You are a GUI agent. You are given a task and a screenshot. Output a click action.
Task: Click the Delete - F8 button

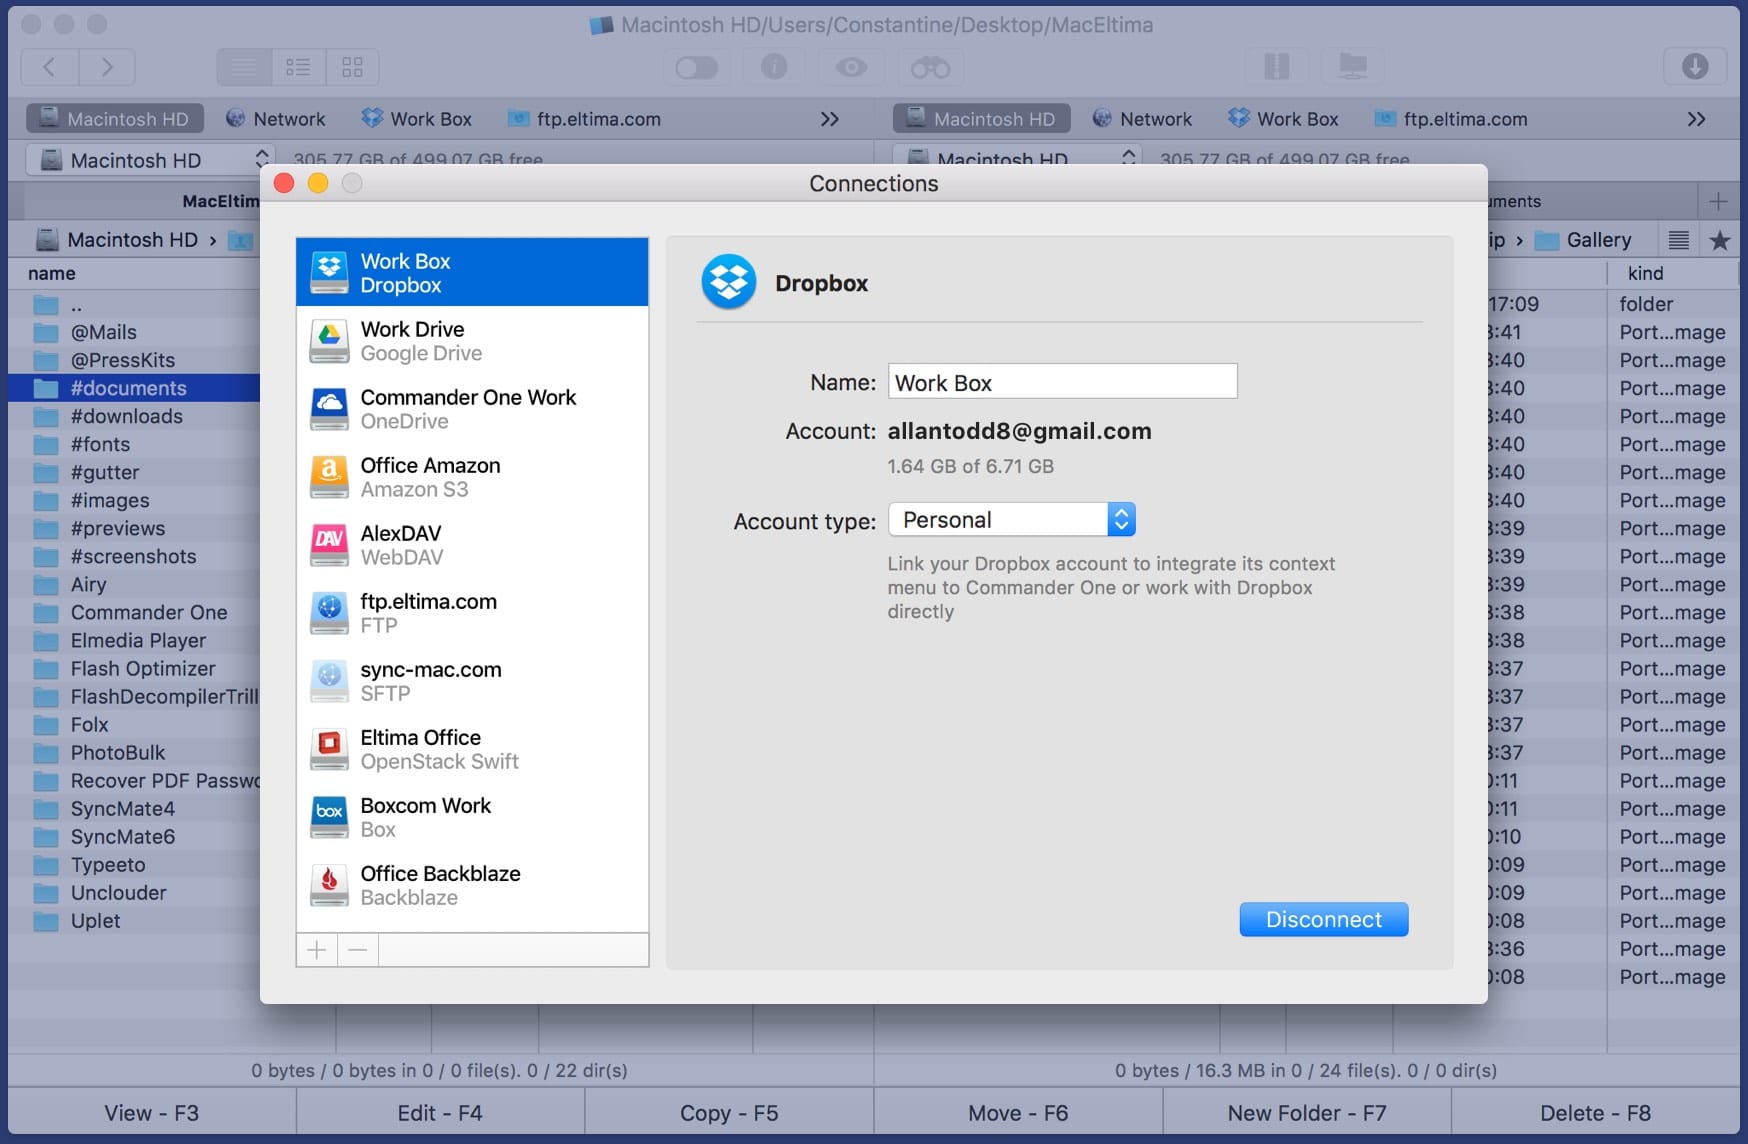click(1596, 1113)
